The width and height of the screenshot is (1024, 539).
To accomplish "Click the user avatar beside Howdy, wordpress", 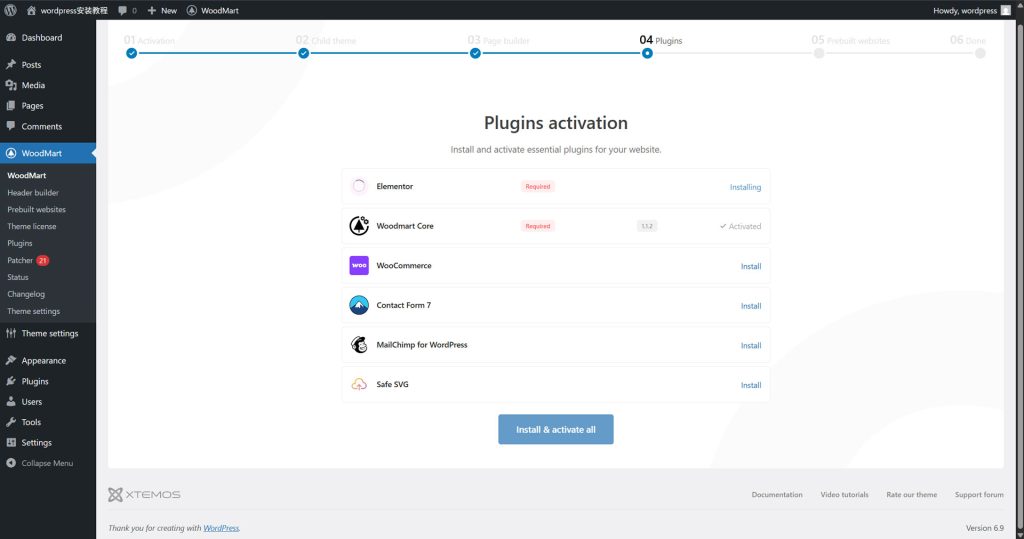I will point(1005,10).
